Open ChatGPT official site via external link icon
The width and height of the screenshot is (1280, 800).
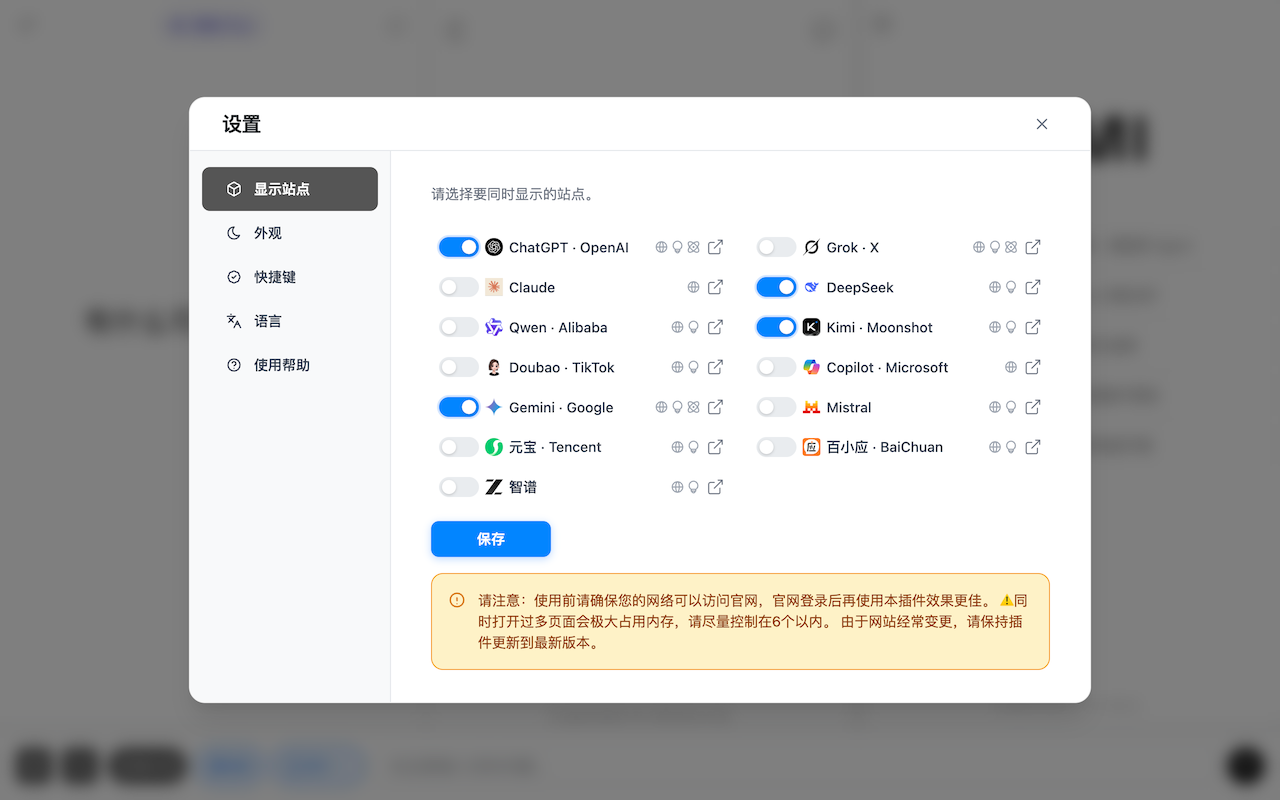(x=715, y=247)
